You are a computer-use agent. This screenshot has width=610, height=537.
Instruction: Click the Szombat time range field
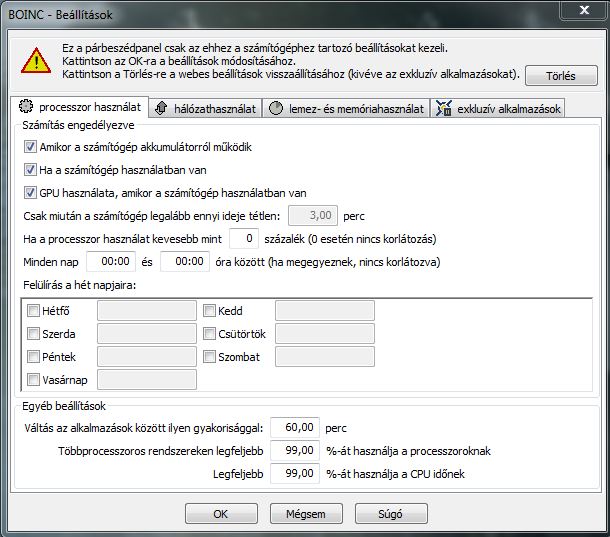[325, 356]
